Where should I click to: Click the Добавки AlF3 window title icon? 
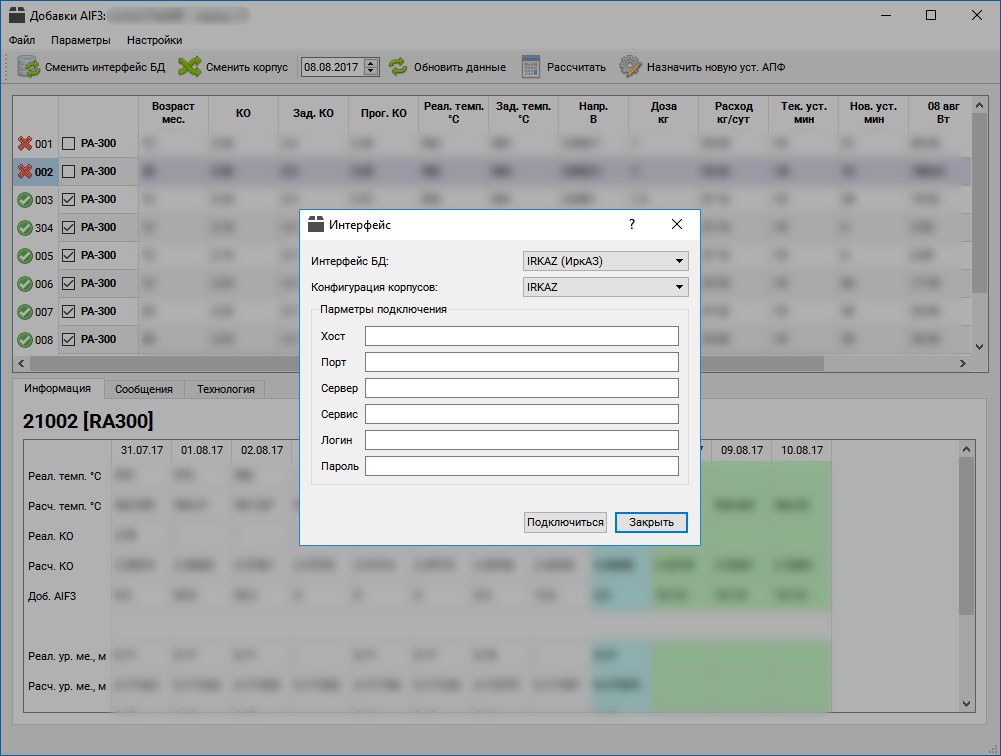17,15
